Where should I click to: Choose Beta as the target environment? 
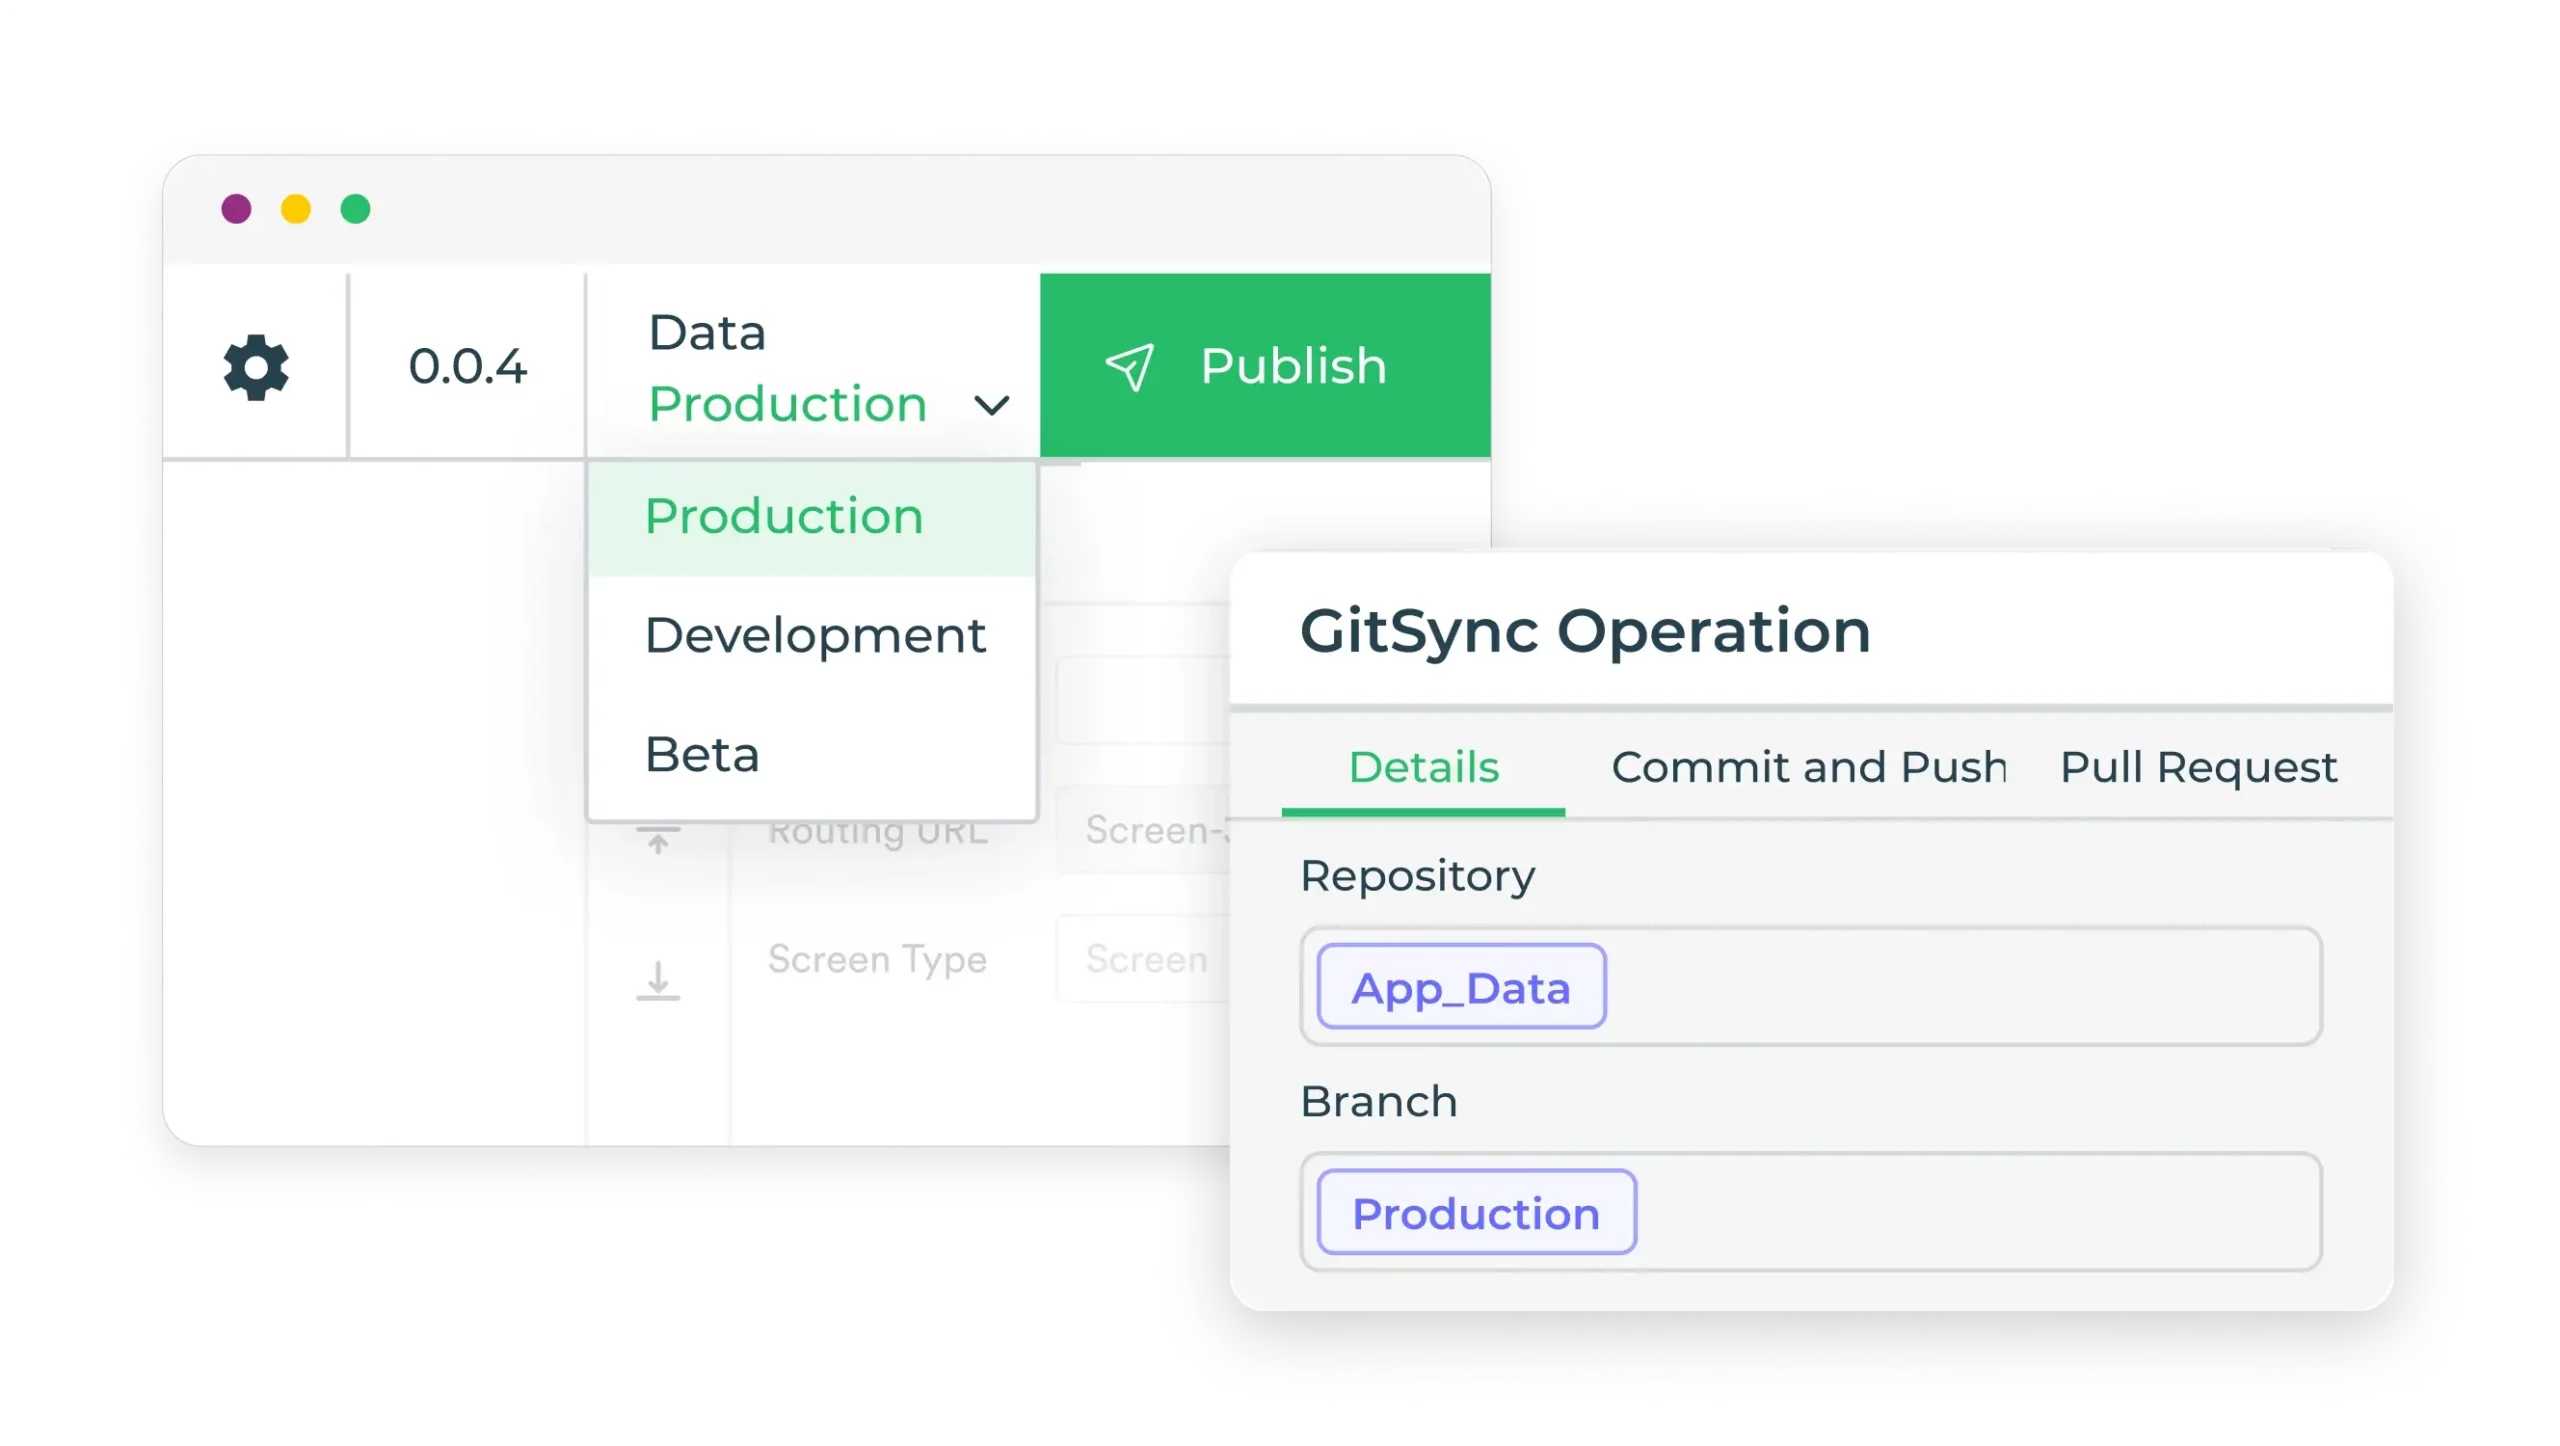coord(703,752)
